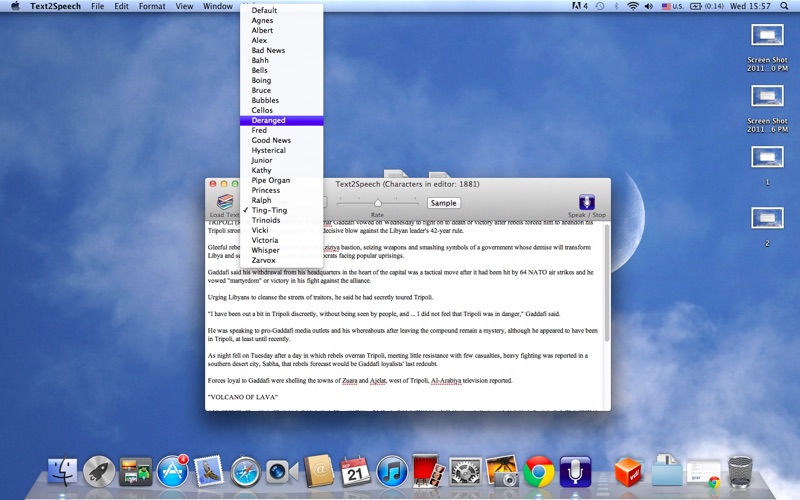This screenshot has height=500, width=800.
Task: Choose the Junior voice
Action: (x=282, y=160)
